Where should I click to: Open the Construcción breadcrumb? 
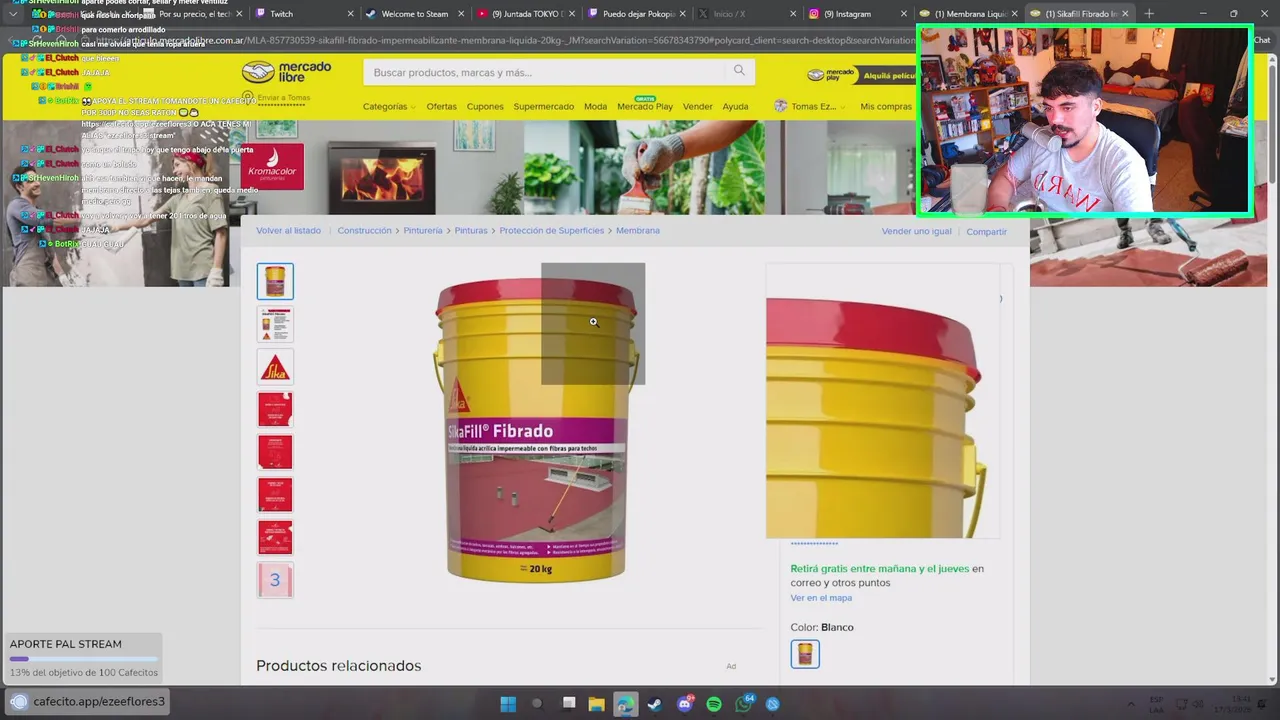click(x=364, y=230)
